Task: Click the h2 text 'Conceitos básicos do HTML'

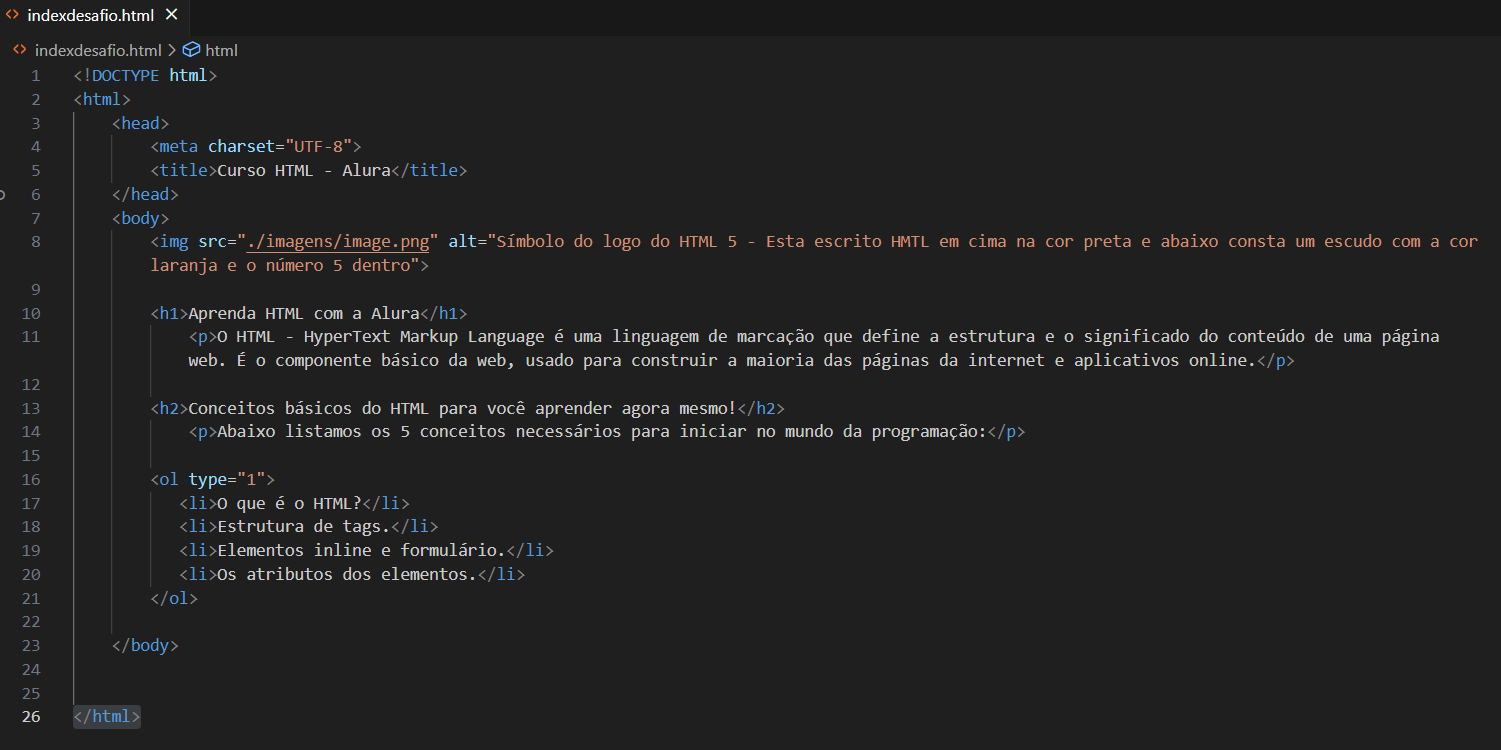Action: click(309, 409)
